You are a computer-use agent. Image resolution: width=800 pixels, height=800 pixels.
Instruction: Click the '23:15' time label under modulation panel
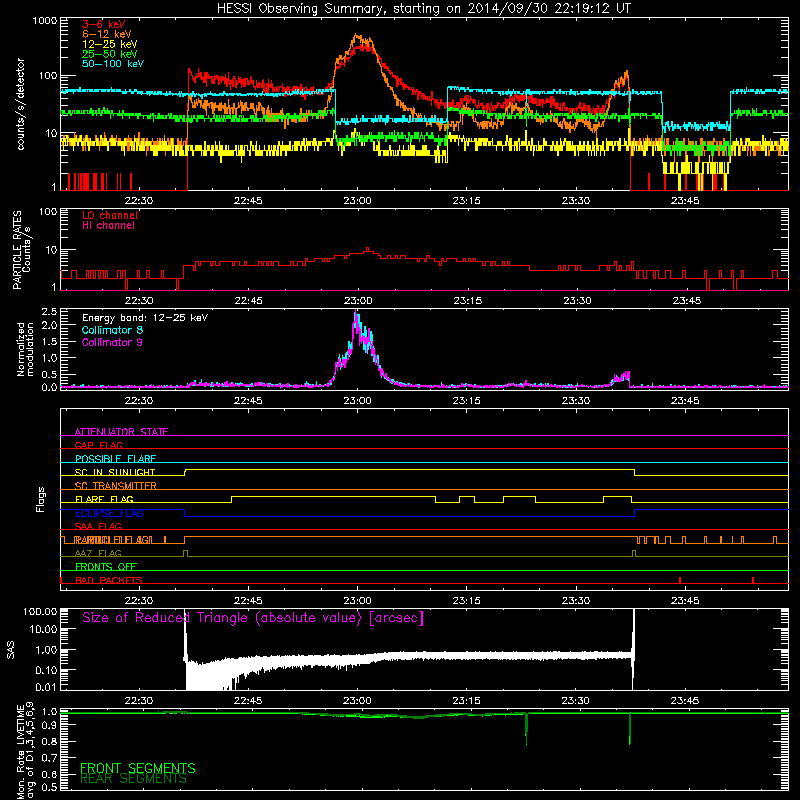point(467,401)
